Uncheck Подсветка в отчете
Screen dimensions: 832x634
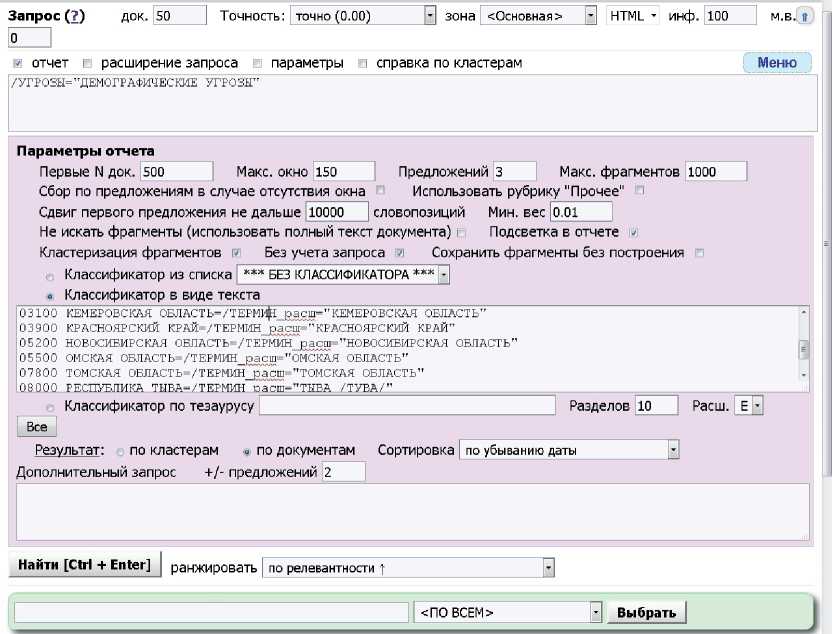(633, 232)
